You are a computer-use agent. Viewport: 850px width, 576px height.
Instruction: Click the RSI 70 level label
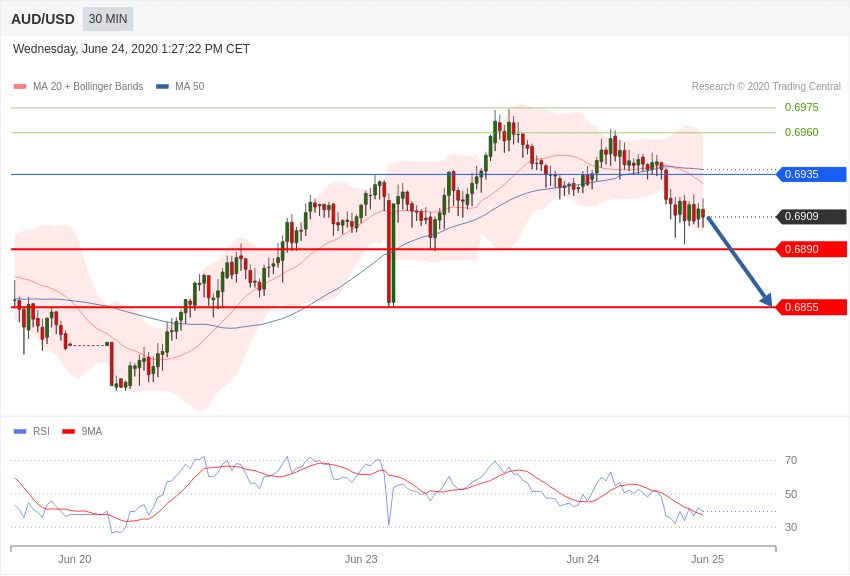pos(791,460)
